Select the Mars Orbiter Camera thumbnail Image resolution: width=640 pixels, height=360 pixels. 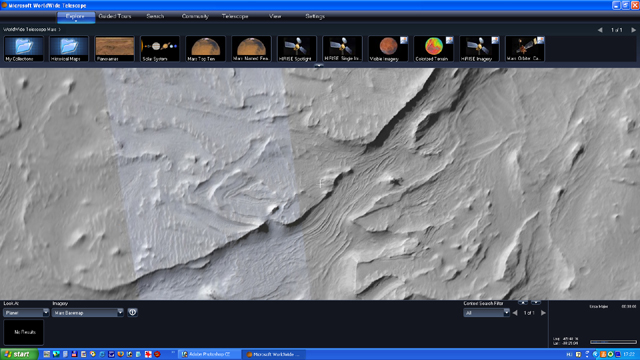pos(525,49)
